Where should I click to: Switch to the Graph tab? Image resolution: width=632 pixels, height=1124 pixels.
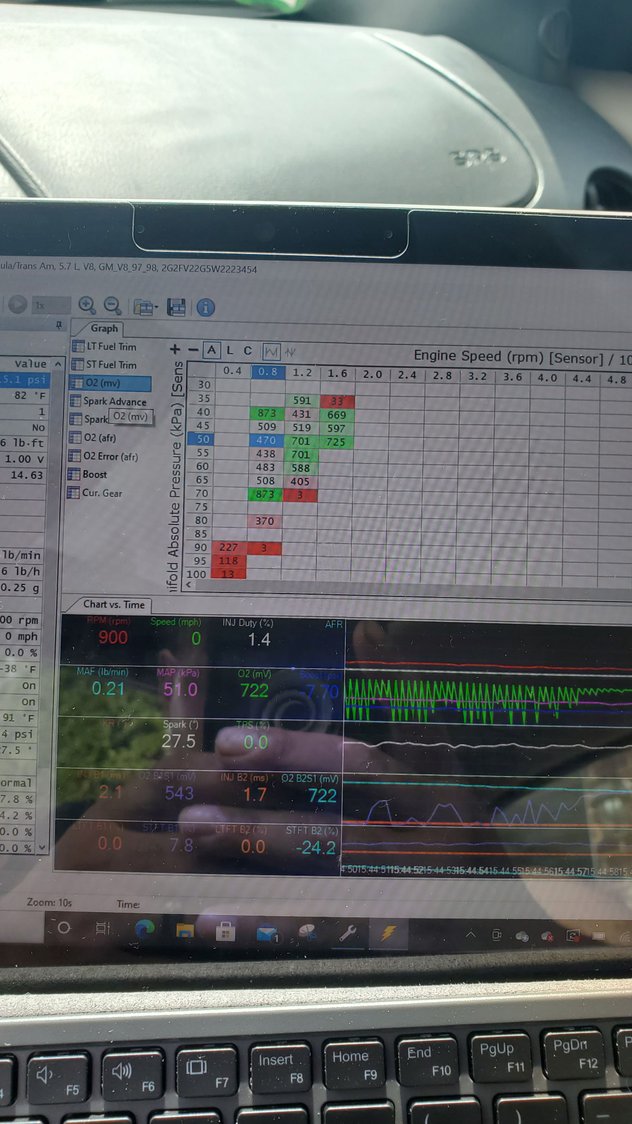click(104, 328)
